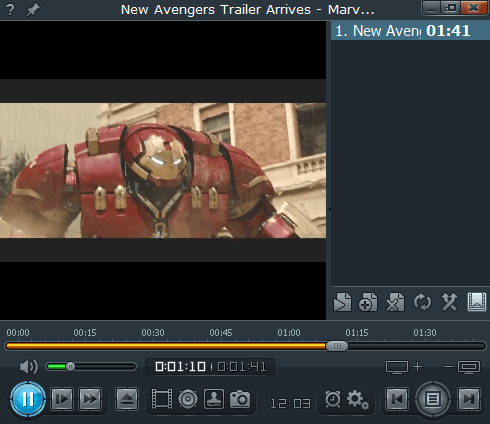
Task: Minimize the player window
Action: point(432,8)
